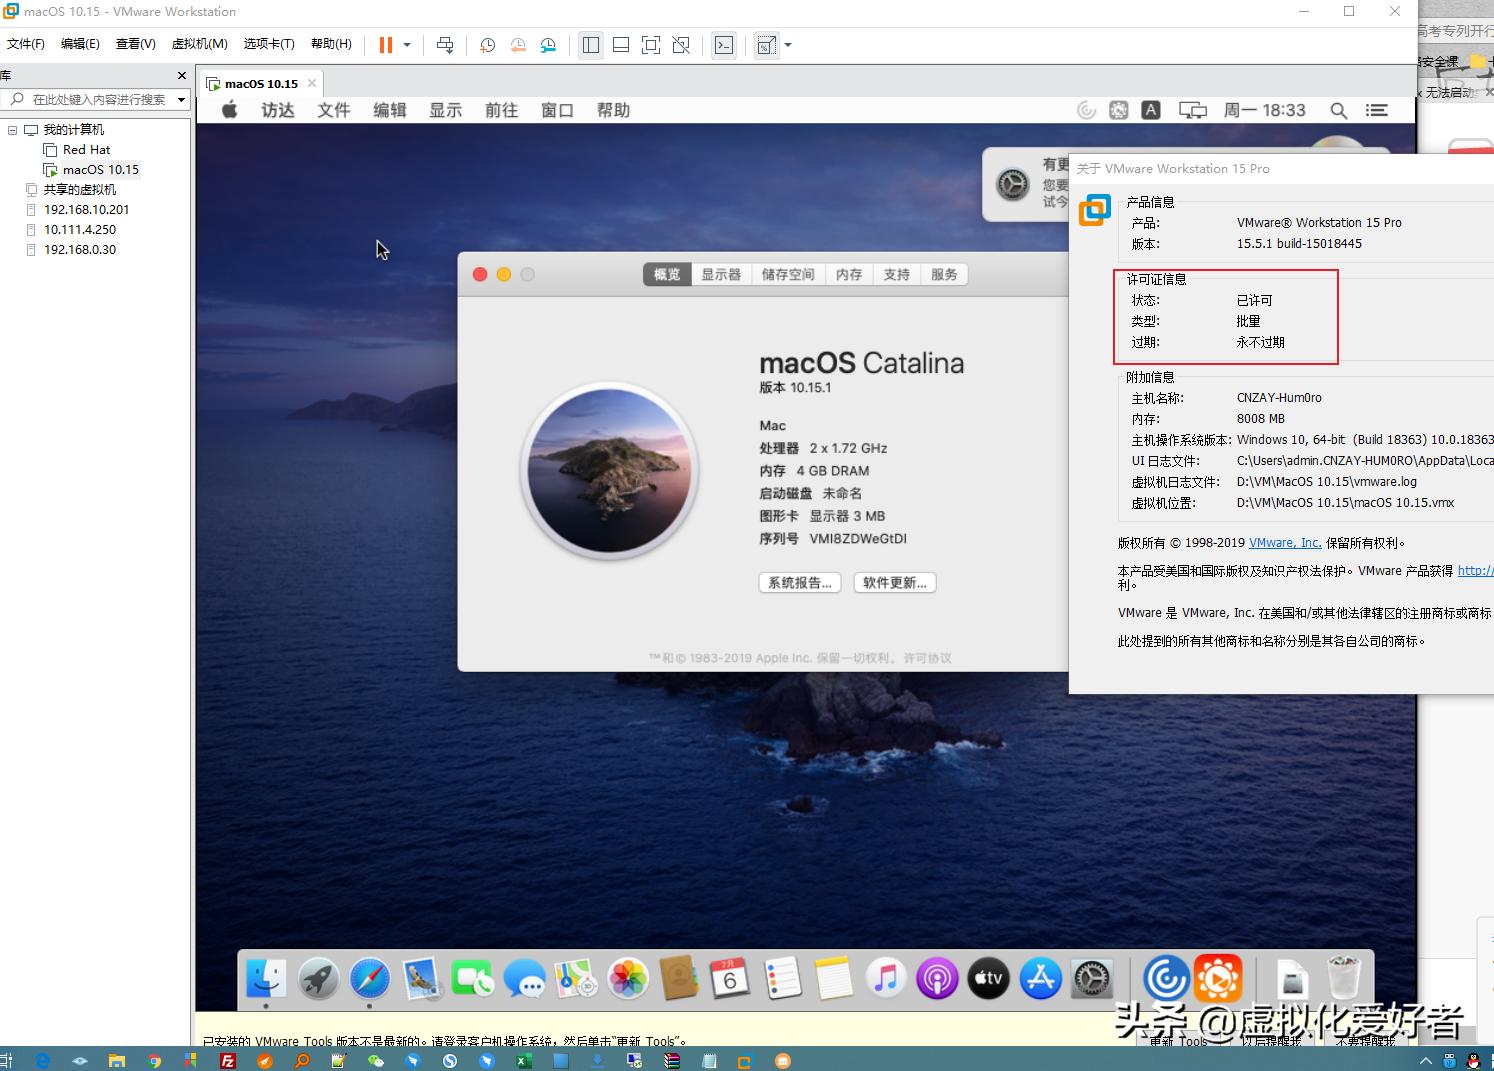The image size is (1494, 1071).
Task: Click the Unity mode icon
Action: click(x=681, y=44)
